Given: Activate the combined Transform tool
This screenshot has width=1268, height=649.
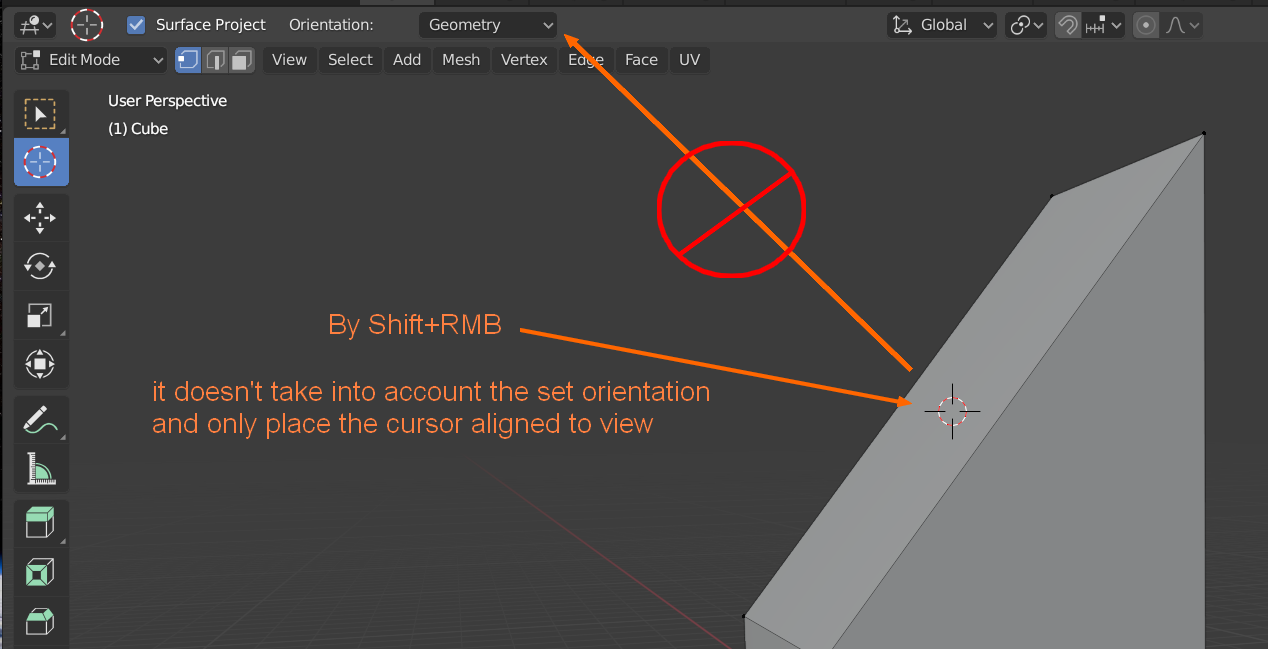Looking at the screenshot, I should pos(41,363).
